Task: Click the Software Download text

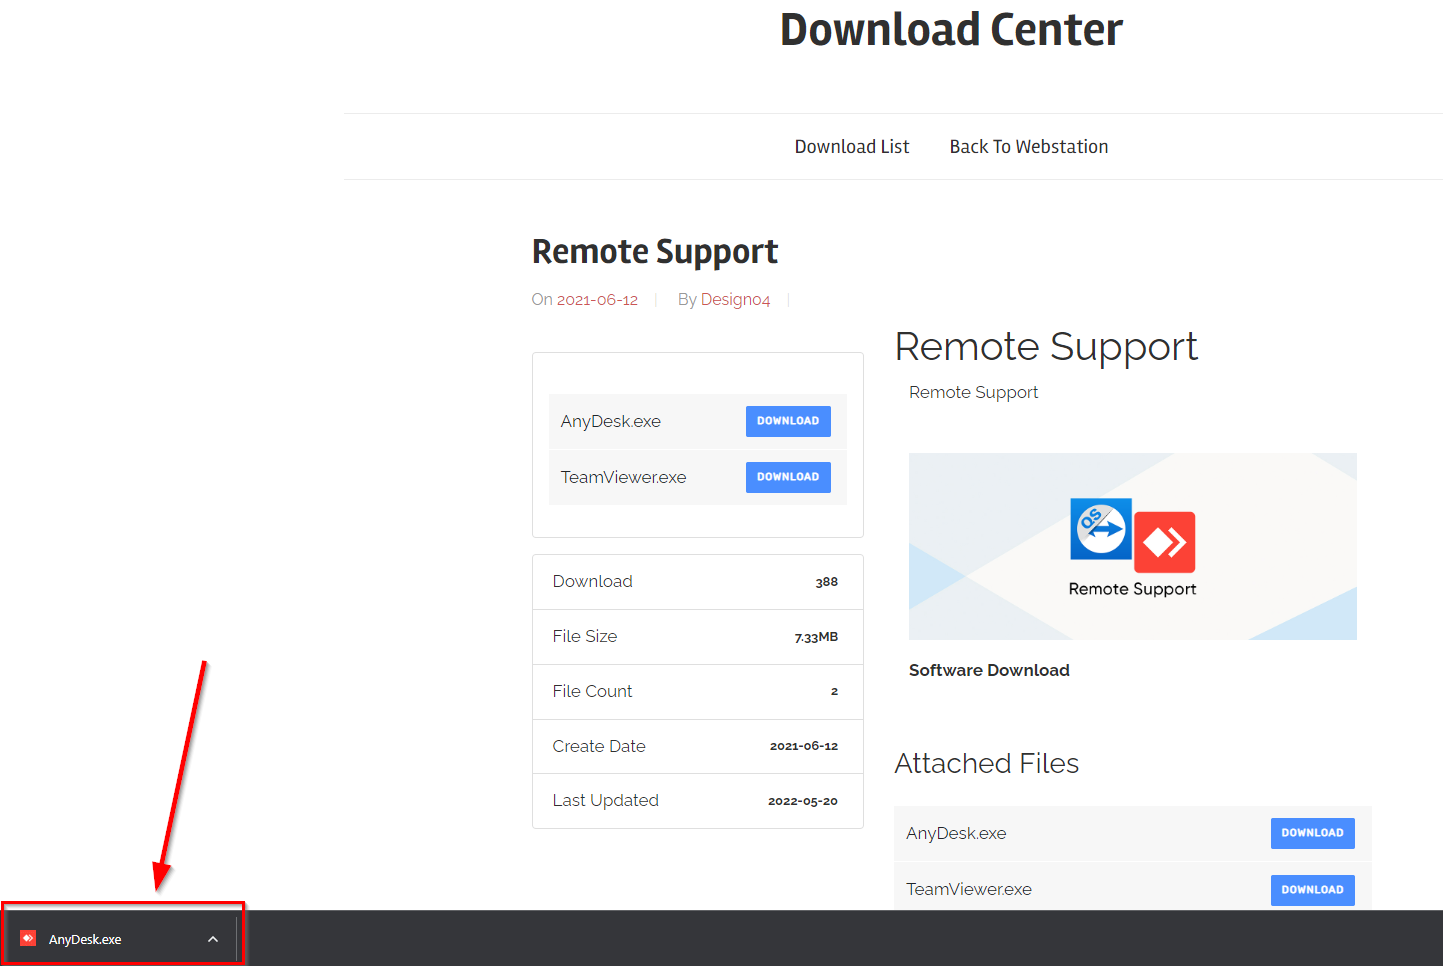Action: click(989, 670)
